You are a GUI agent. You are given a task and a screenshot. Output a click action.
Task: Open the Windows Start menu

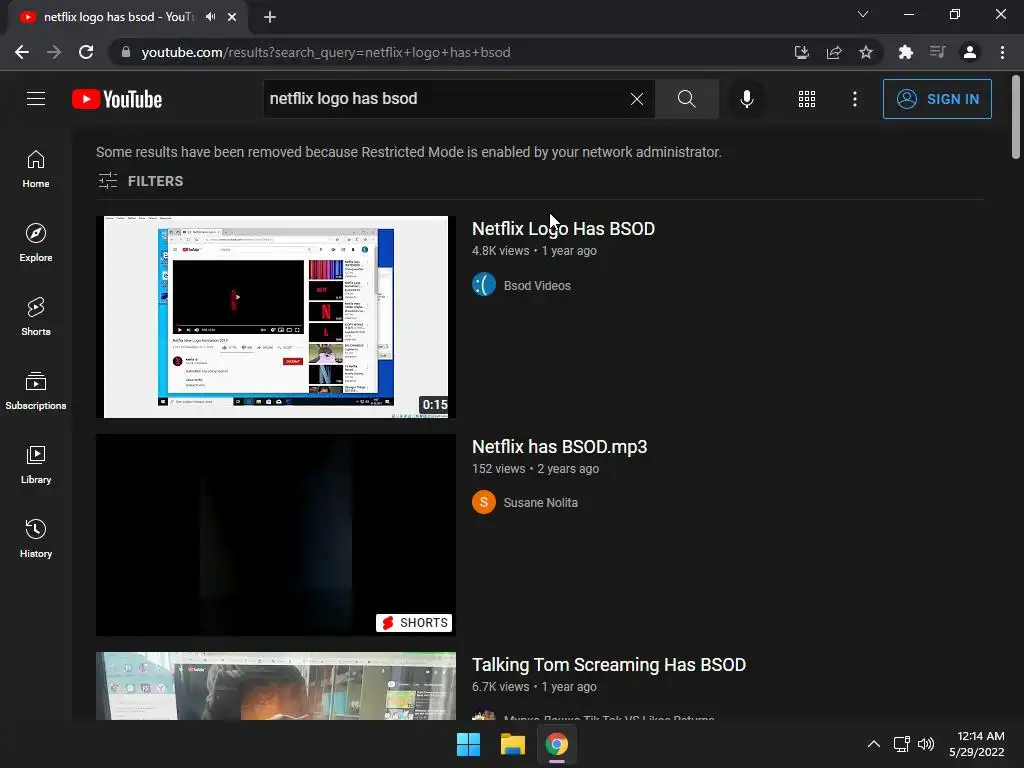tap(468, 744)
